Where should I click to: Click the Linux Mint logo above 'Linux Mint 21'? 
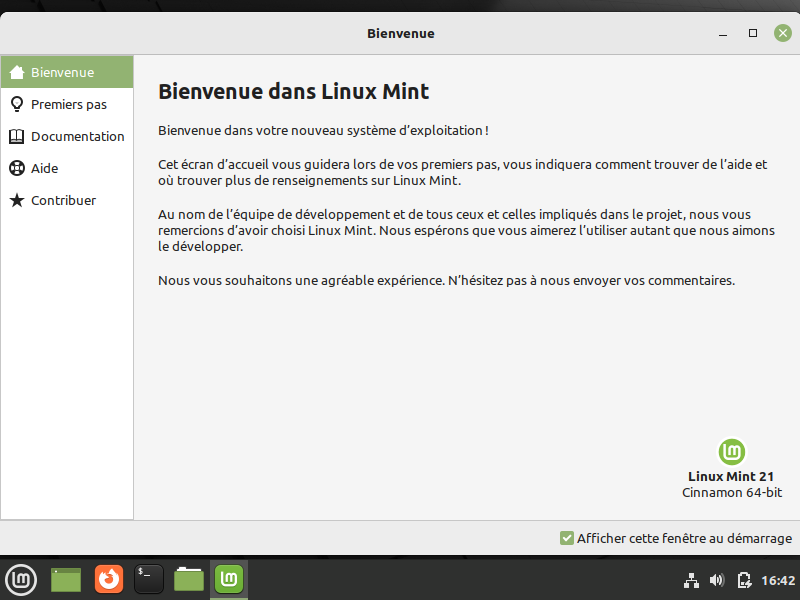click(x=731, y=452)
